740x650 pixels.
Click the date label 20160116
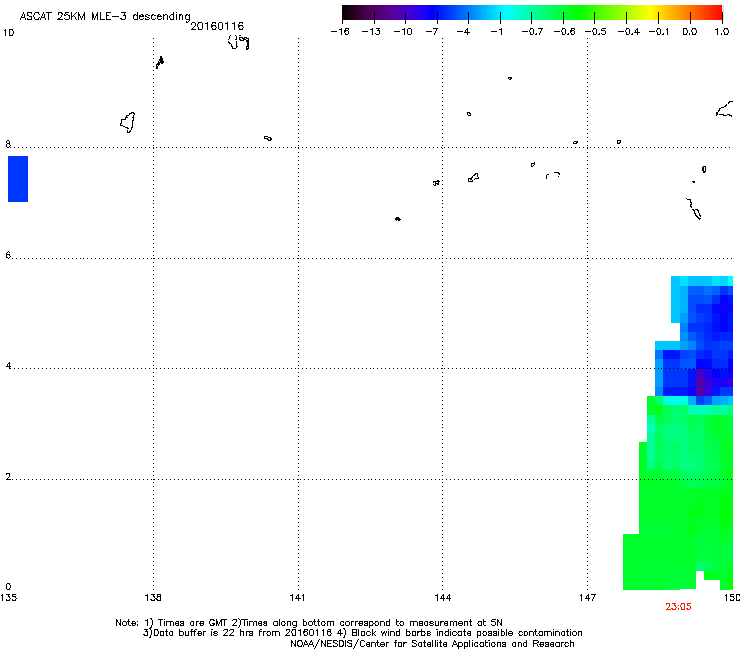coord(217,26)
